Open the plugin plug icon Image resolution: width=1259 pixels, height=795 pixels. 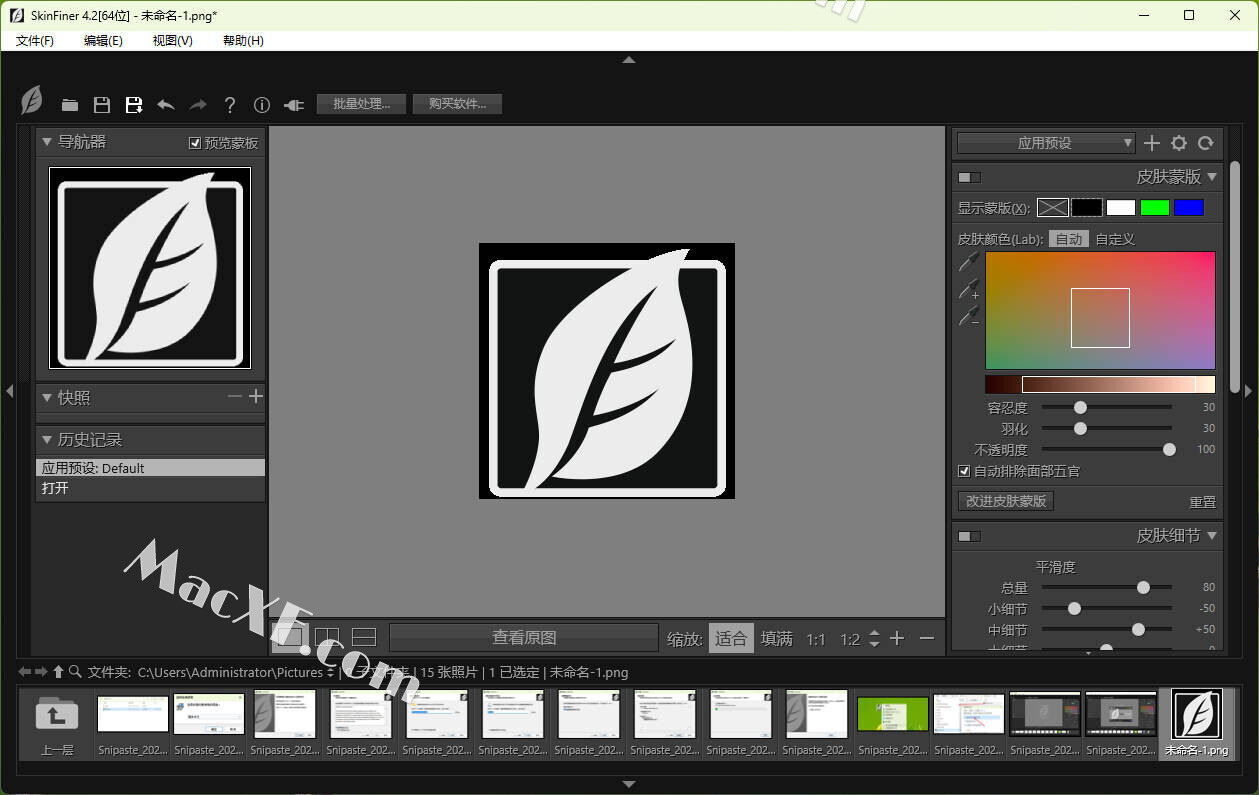tap(293, 105)
